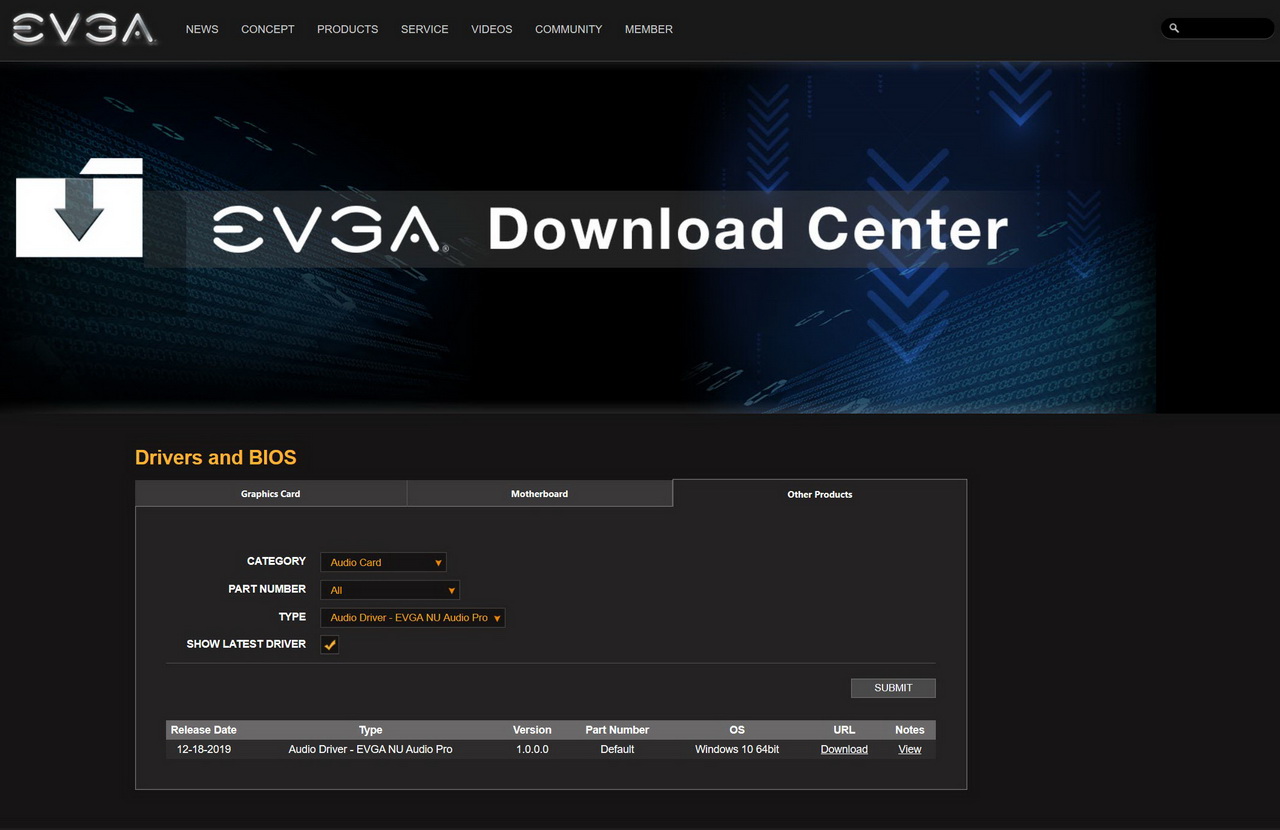Click the EVGA wordmark in the banner
The height and width of the screenshot is (830, 1280).
329,229
